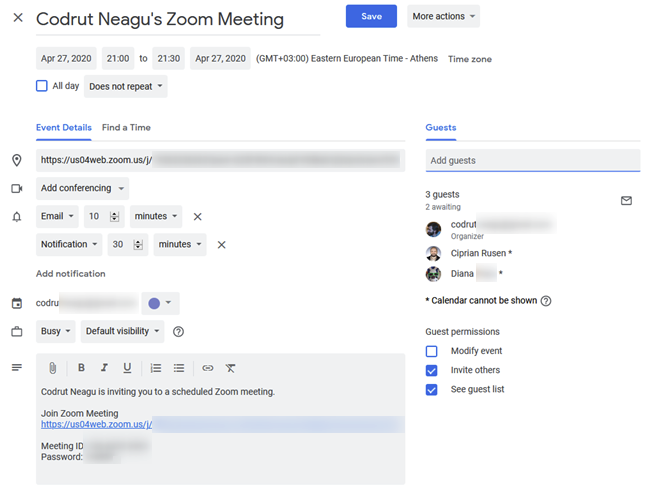Click Ciprian Rusen's avatar
This screenshot has width=648, height=493.
pyautogui.click(x=433, y=253)
